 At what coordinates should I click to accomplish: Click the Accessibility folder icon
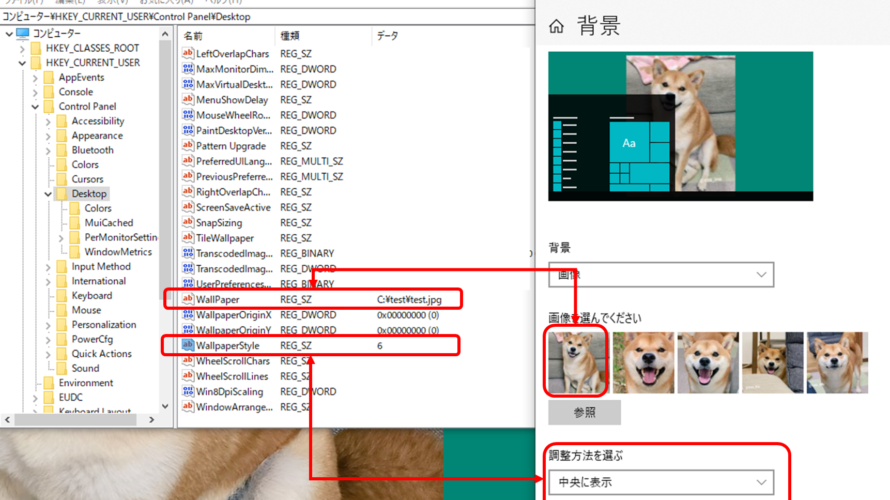(62, 121)
